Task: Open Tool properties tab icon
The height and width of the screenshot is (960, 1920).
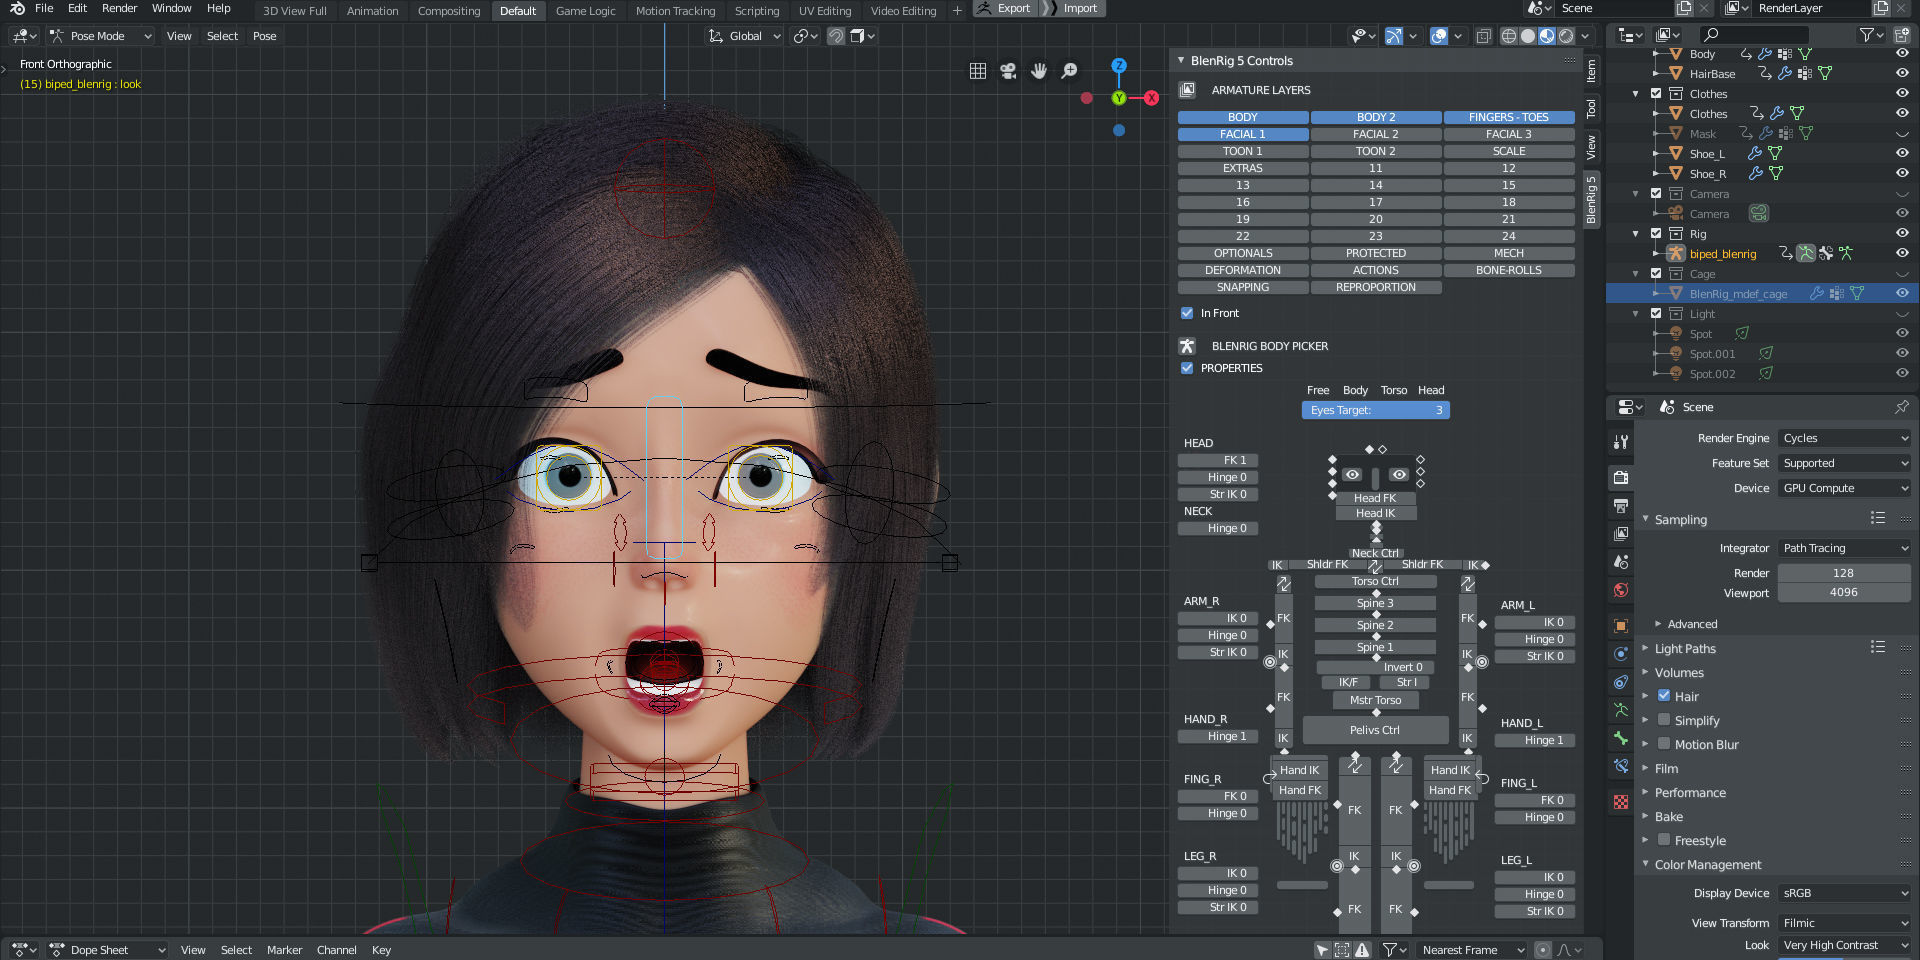Action: [x=1621, y=441]
